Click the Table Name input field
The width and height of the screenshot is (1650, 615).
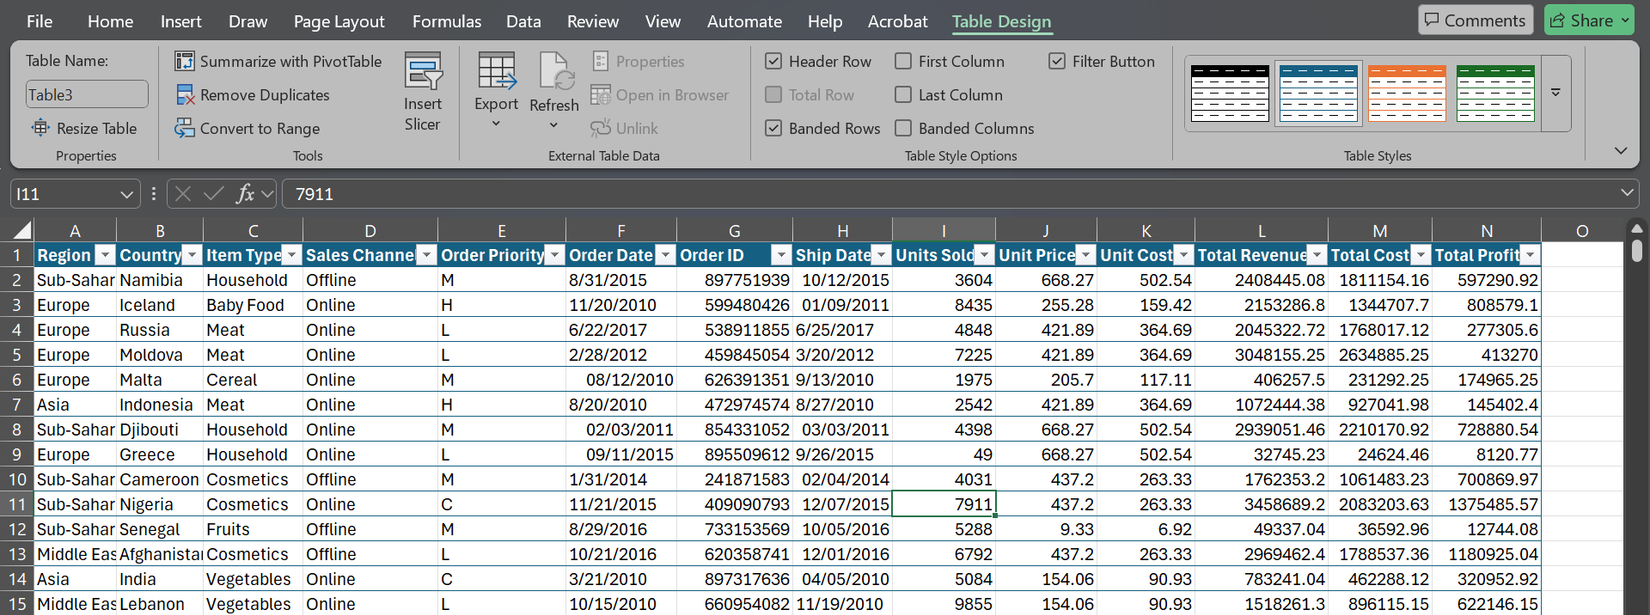pyautogui.click(x=87, y=94)
